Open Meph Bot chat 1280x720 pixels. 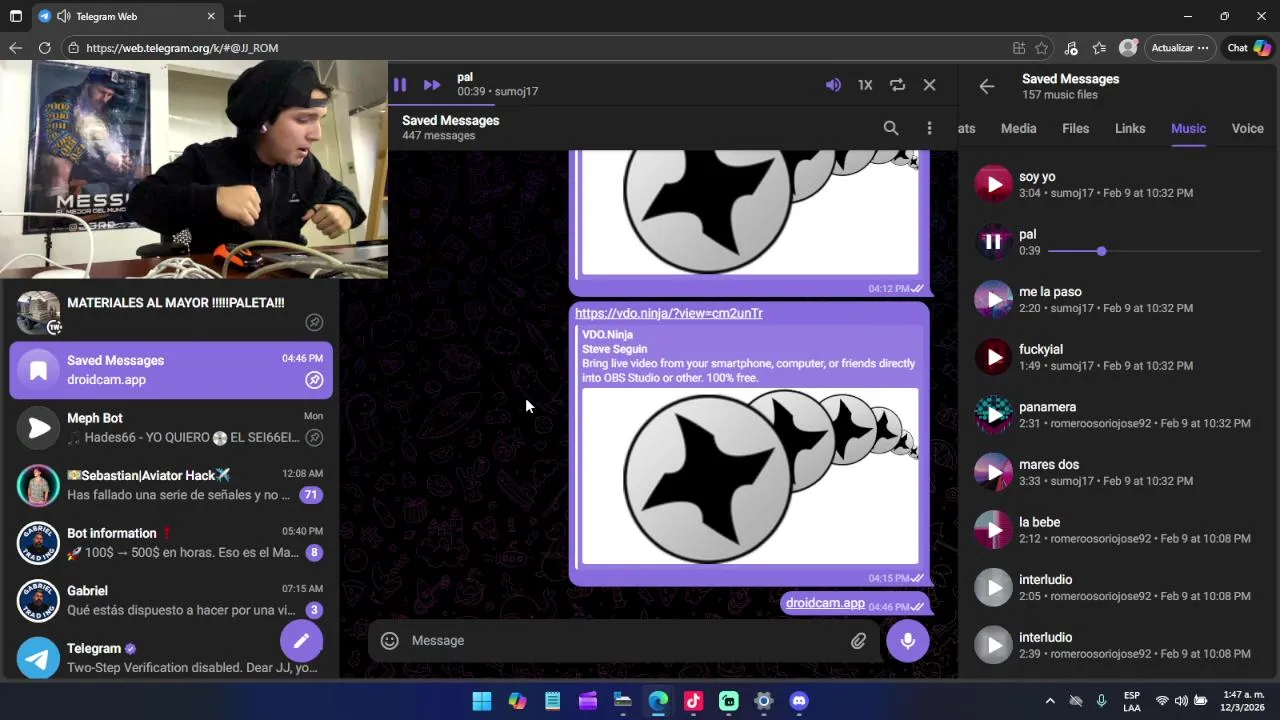(171, 427)
